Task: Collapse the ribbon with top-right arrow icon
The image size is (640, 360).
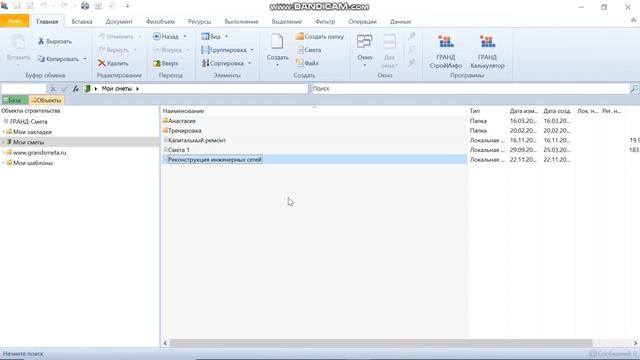Action: click(x=634, y=20)
